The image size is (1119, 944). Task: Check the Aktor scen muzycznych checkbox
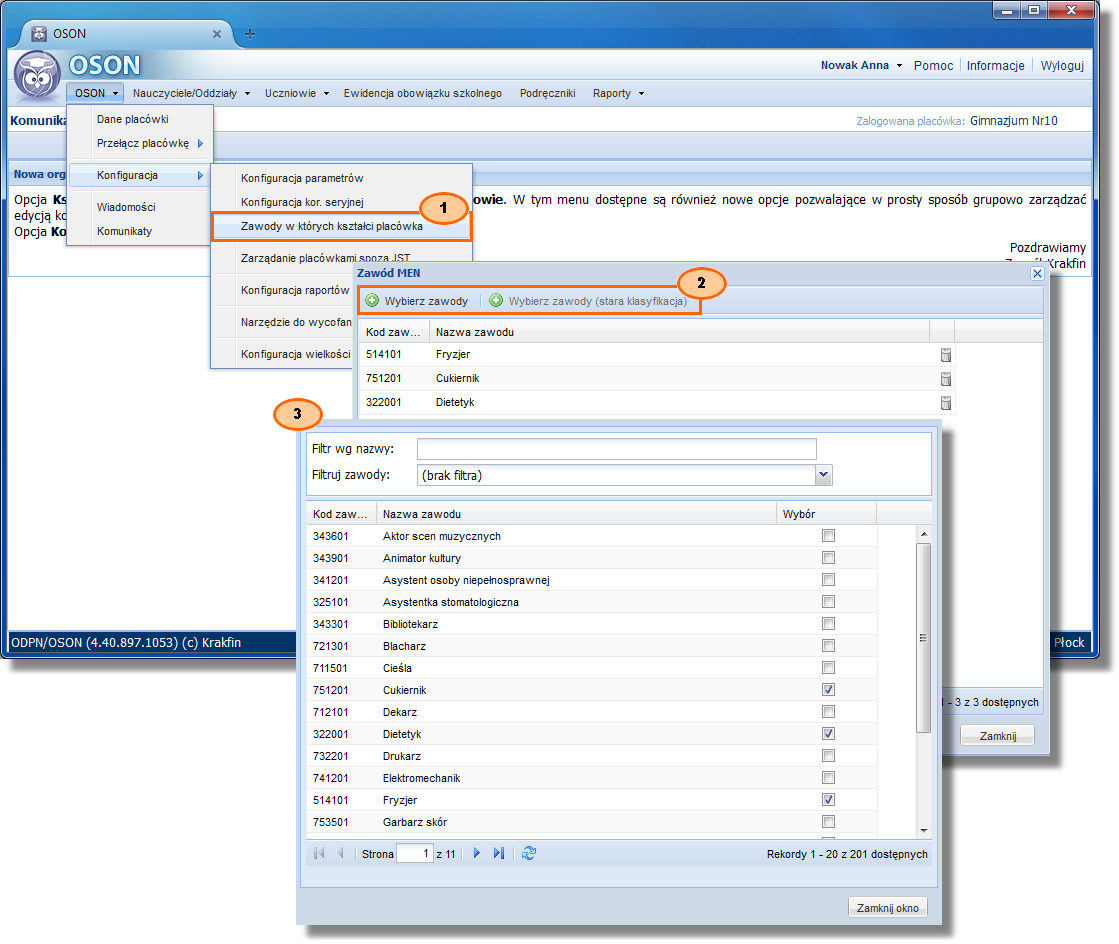click(x=828, y=536)
